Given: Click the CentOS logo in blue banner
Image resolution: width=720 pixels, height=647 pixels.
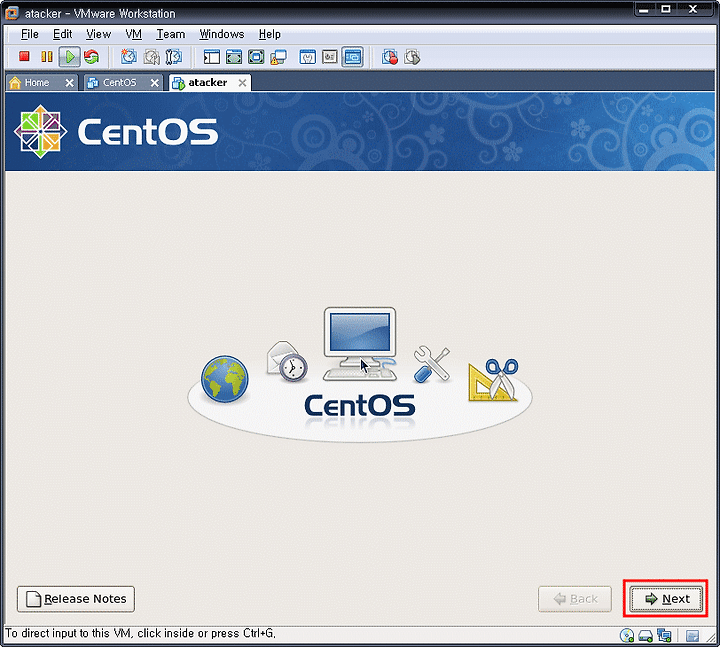Looking at the screenshot, I should [116, 132].
